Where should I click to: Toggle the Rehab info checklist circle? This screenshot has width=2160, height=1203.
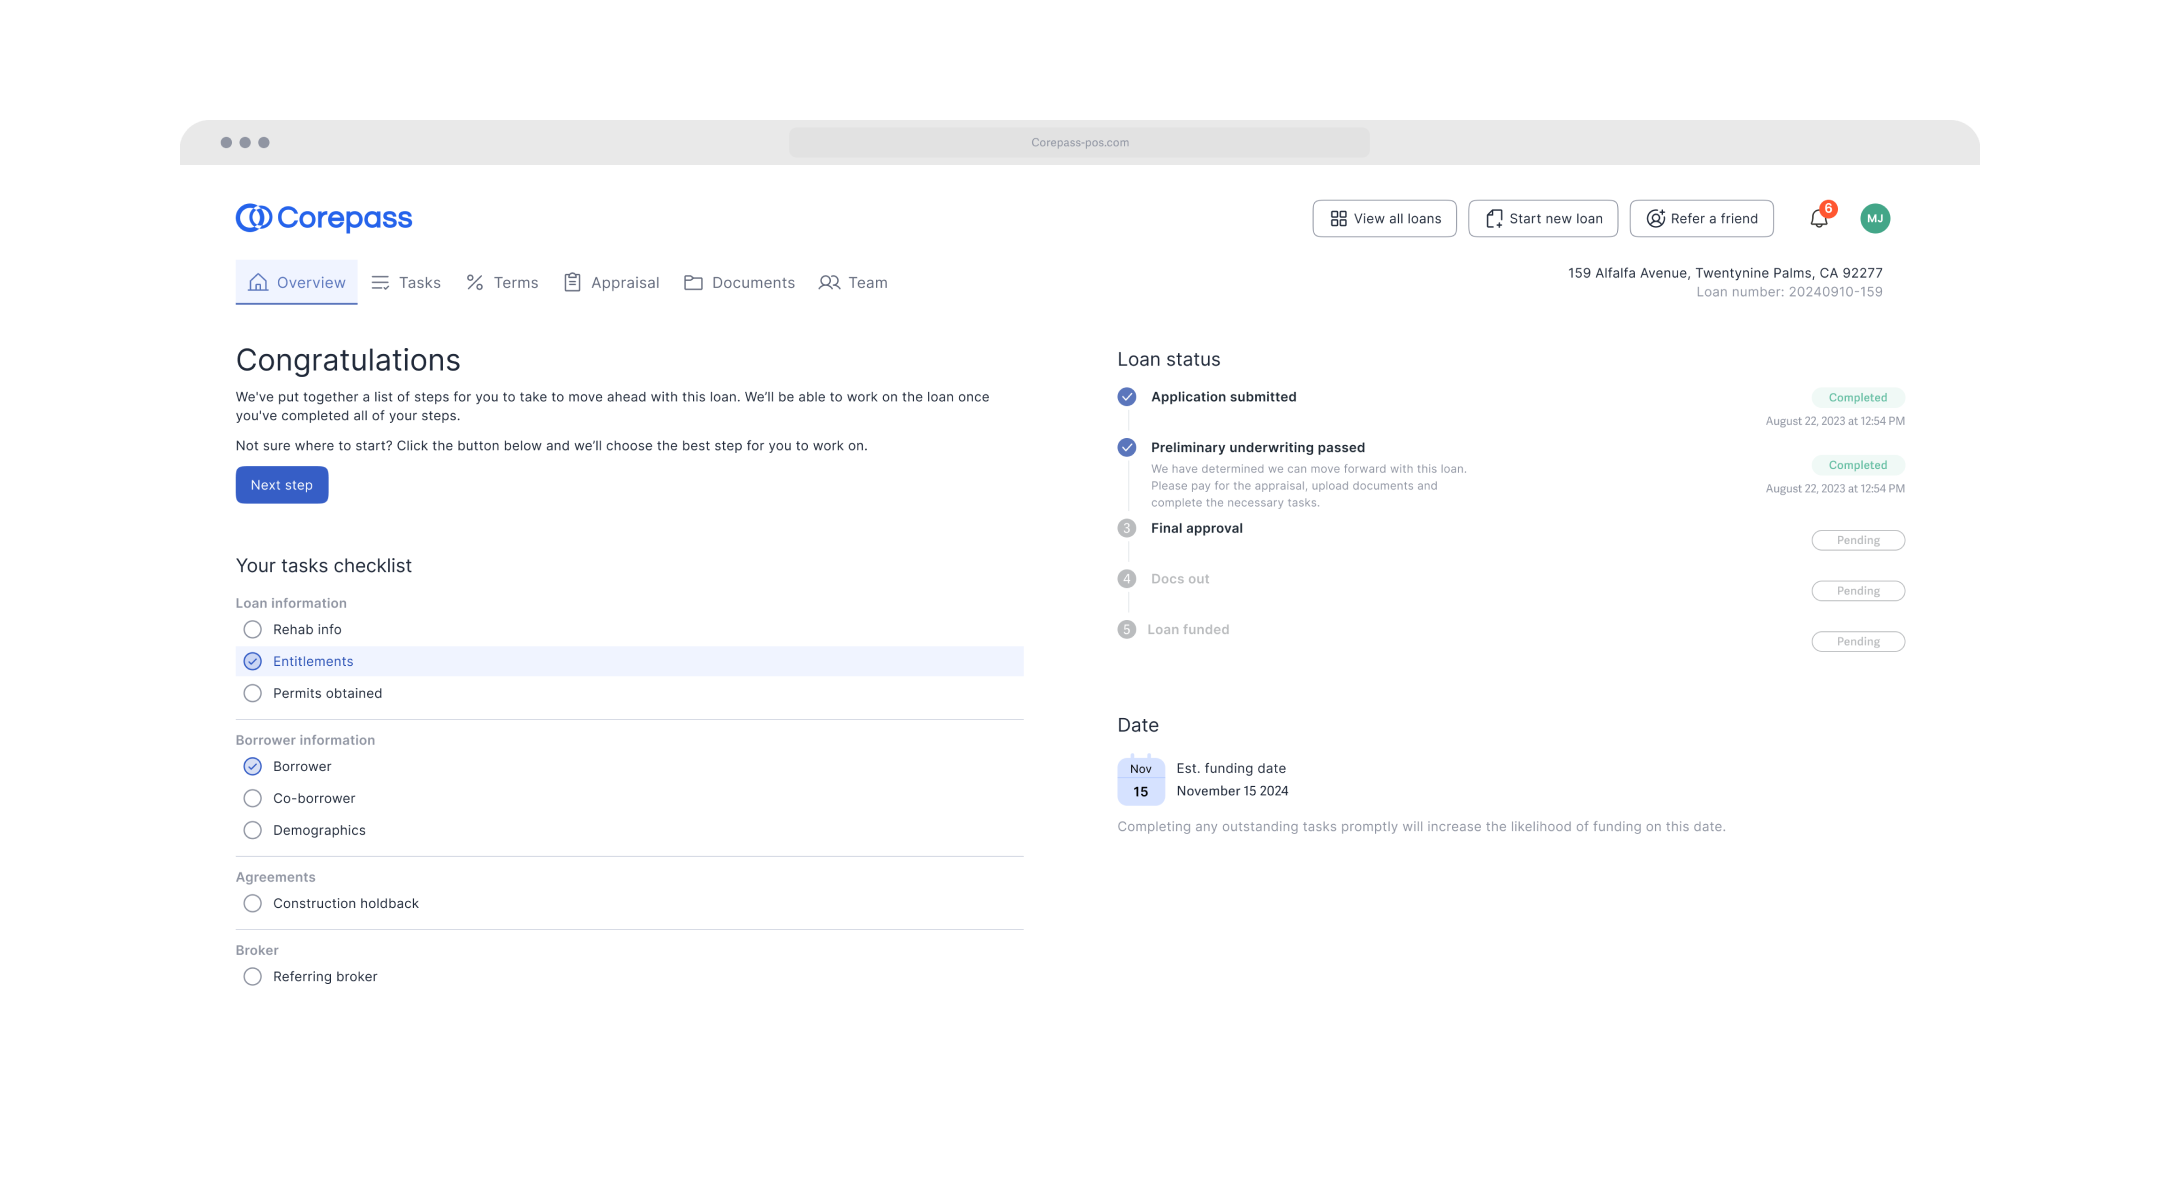click(253, 629)
